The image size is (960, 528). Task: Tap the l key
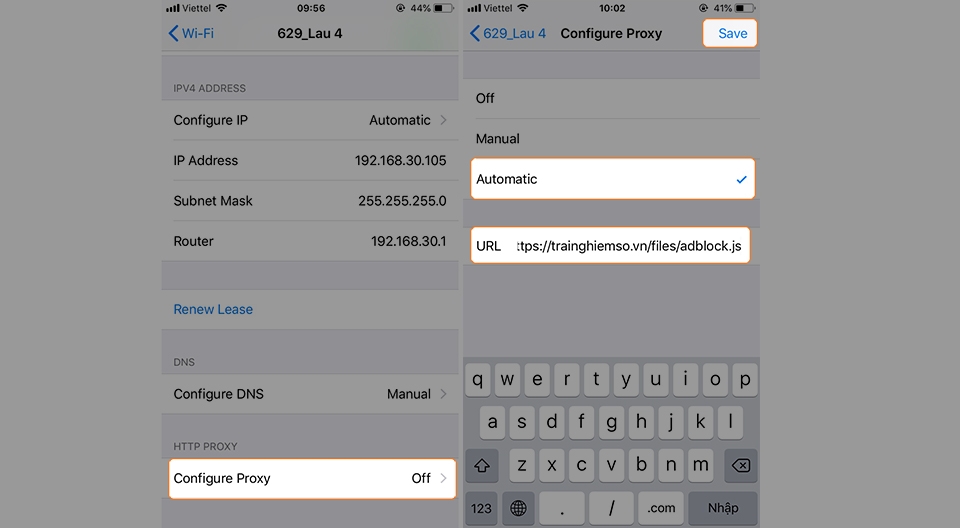[730, 422]
